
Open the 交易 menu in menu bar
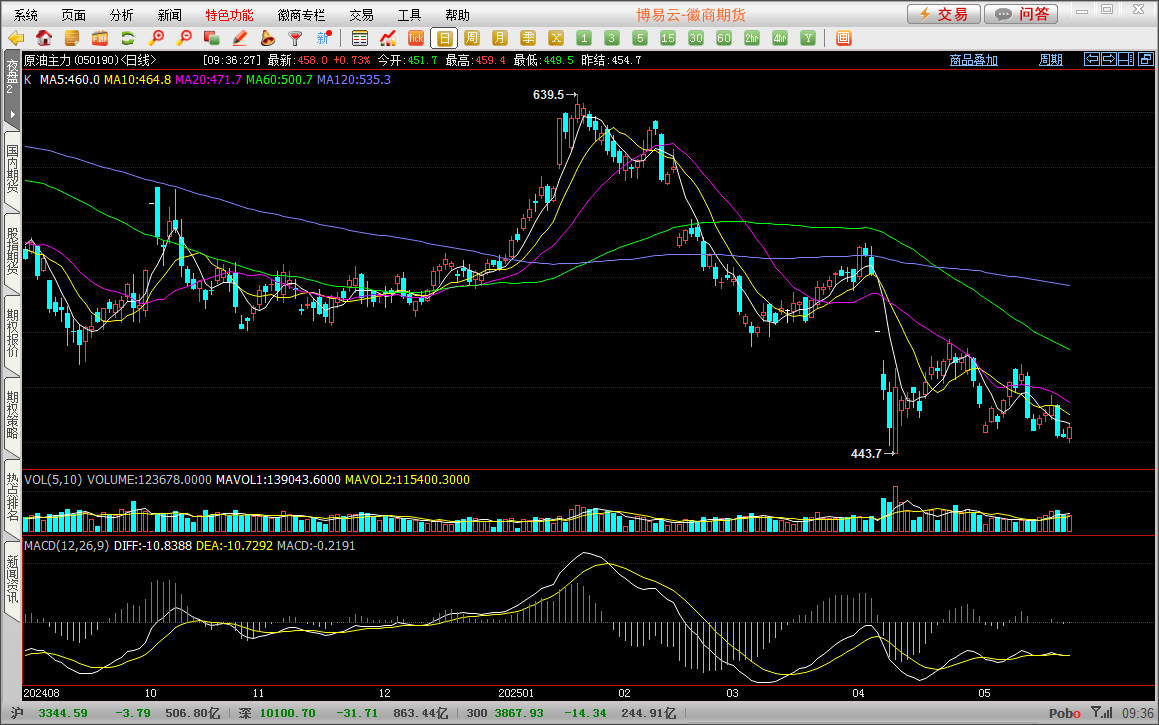(361, 15)
